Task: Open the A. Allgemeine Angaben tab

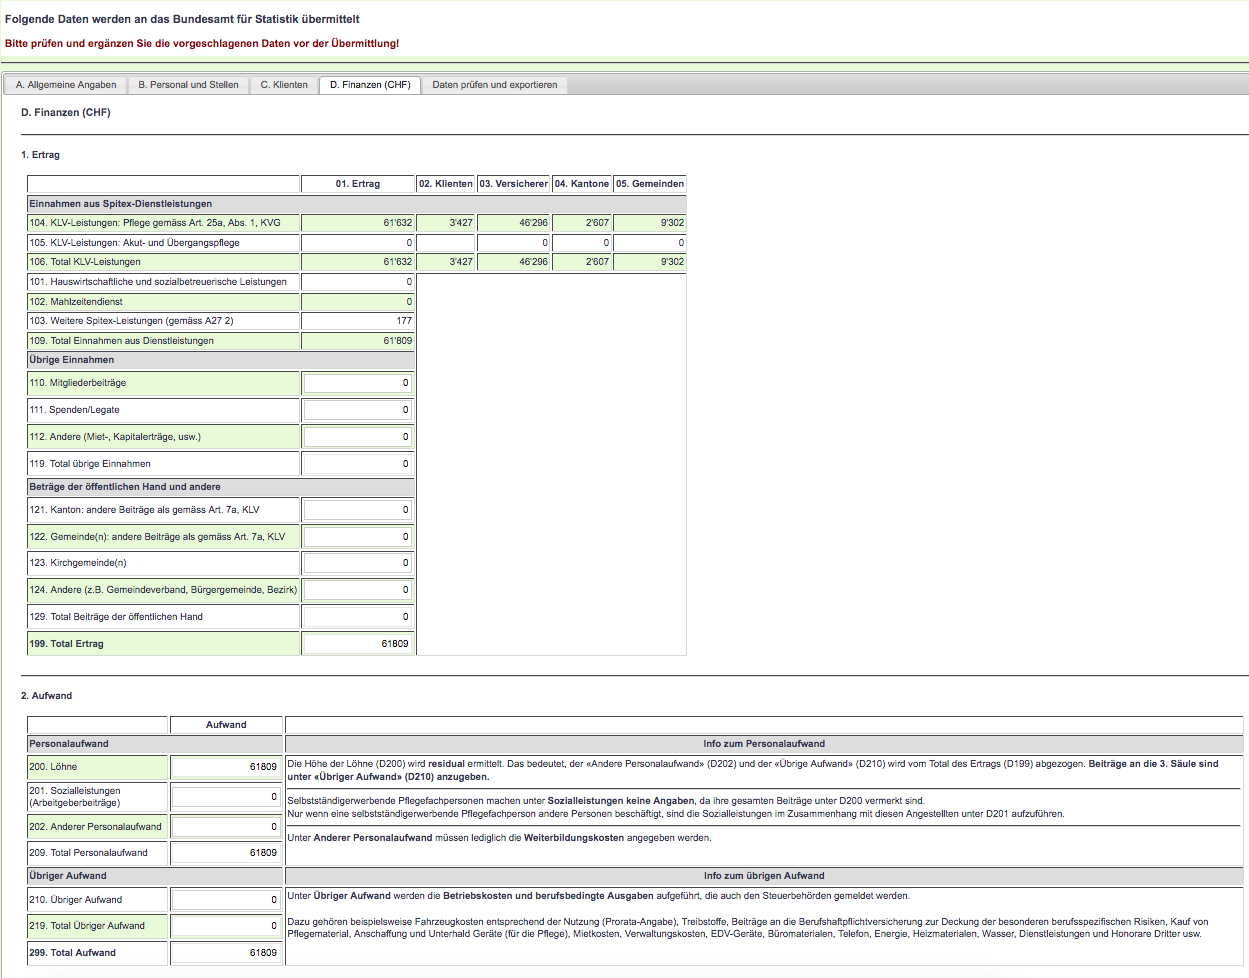Action: tap(66, 85)
